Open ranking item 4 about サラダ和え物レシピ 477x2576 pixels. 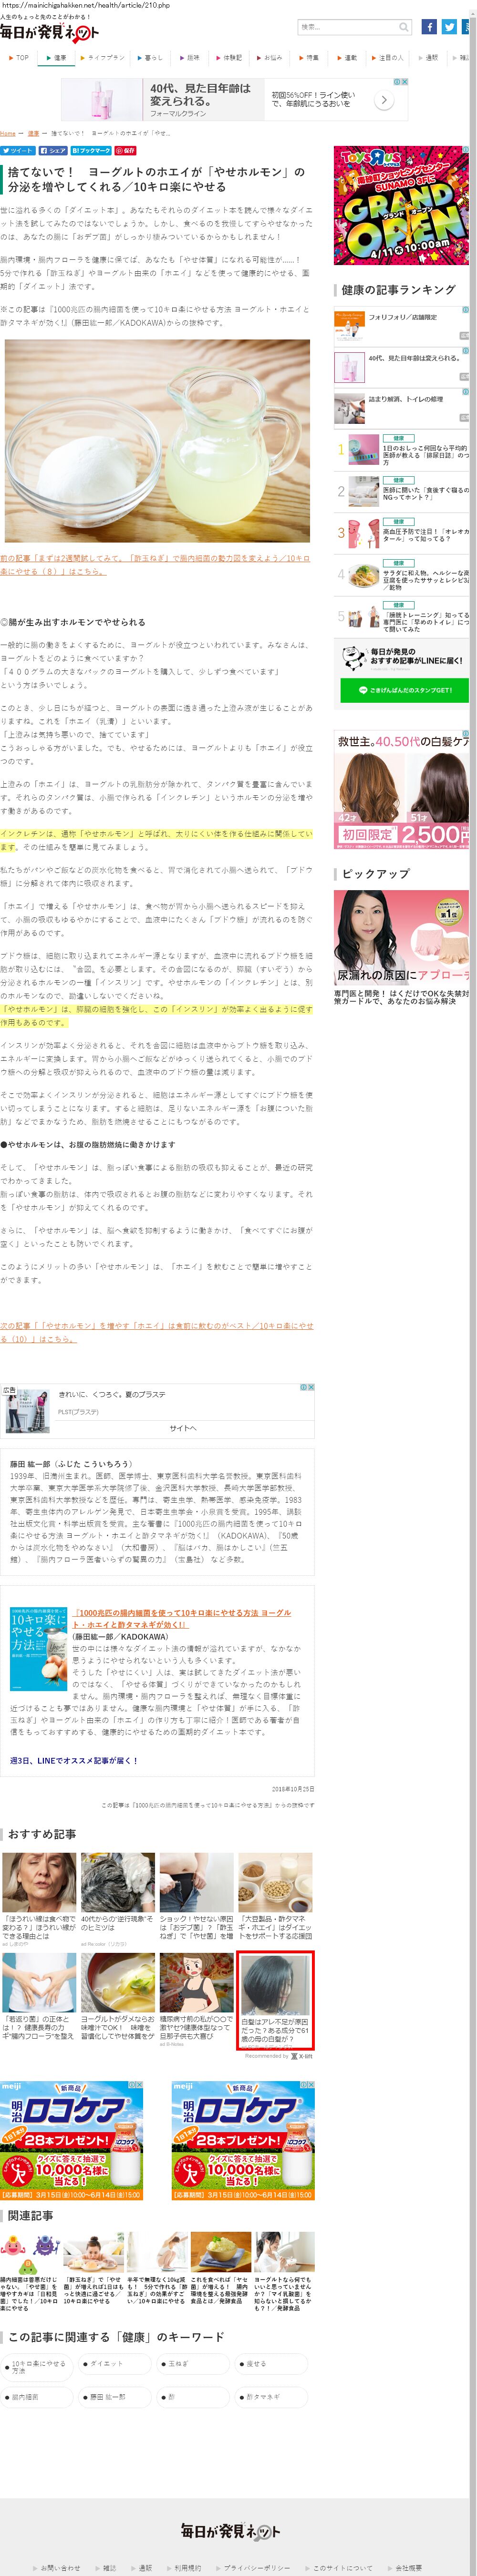(x=401, y=575)
